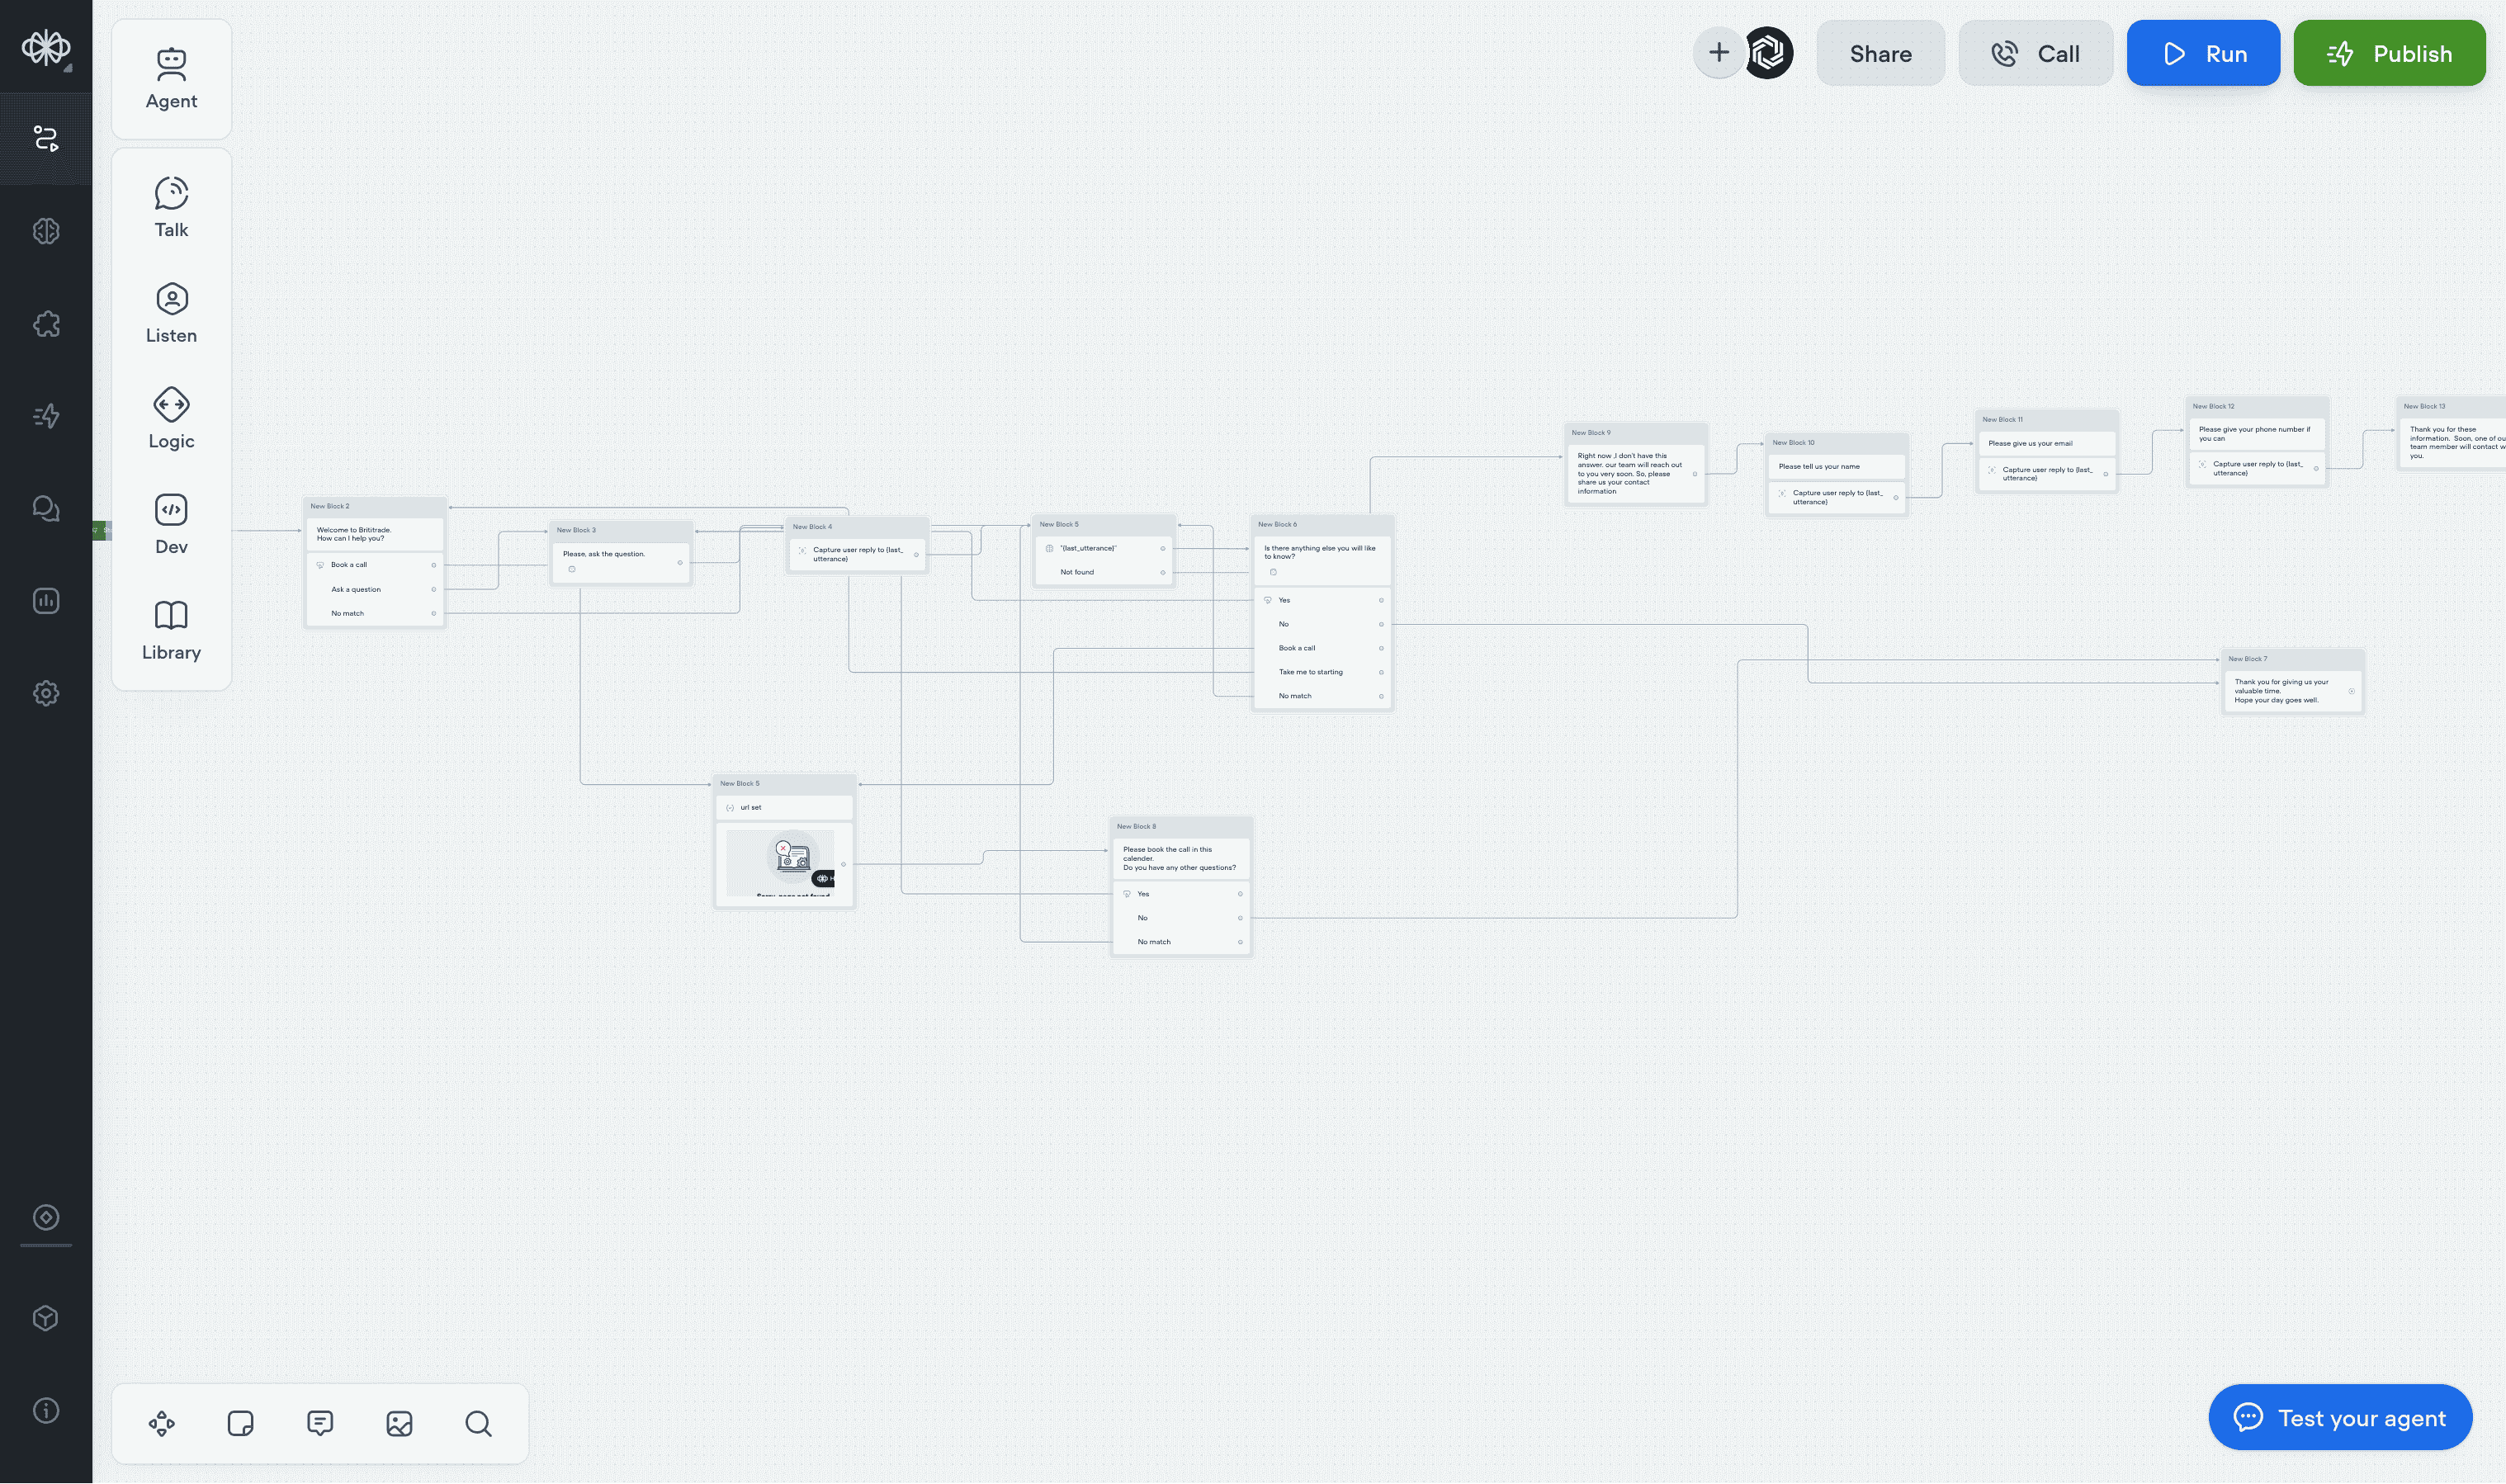Open the canvas search magnifier
Screen dimensions: 2506x1484
tap(478, 1423)
